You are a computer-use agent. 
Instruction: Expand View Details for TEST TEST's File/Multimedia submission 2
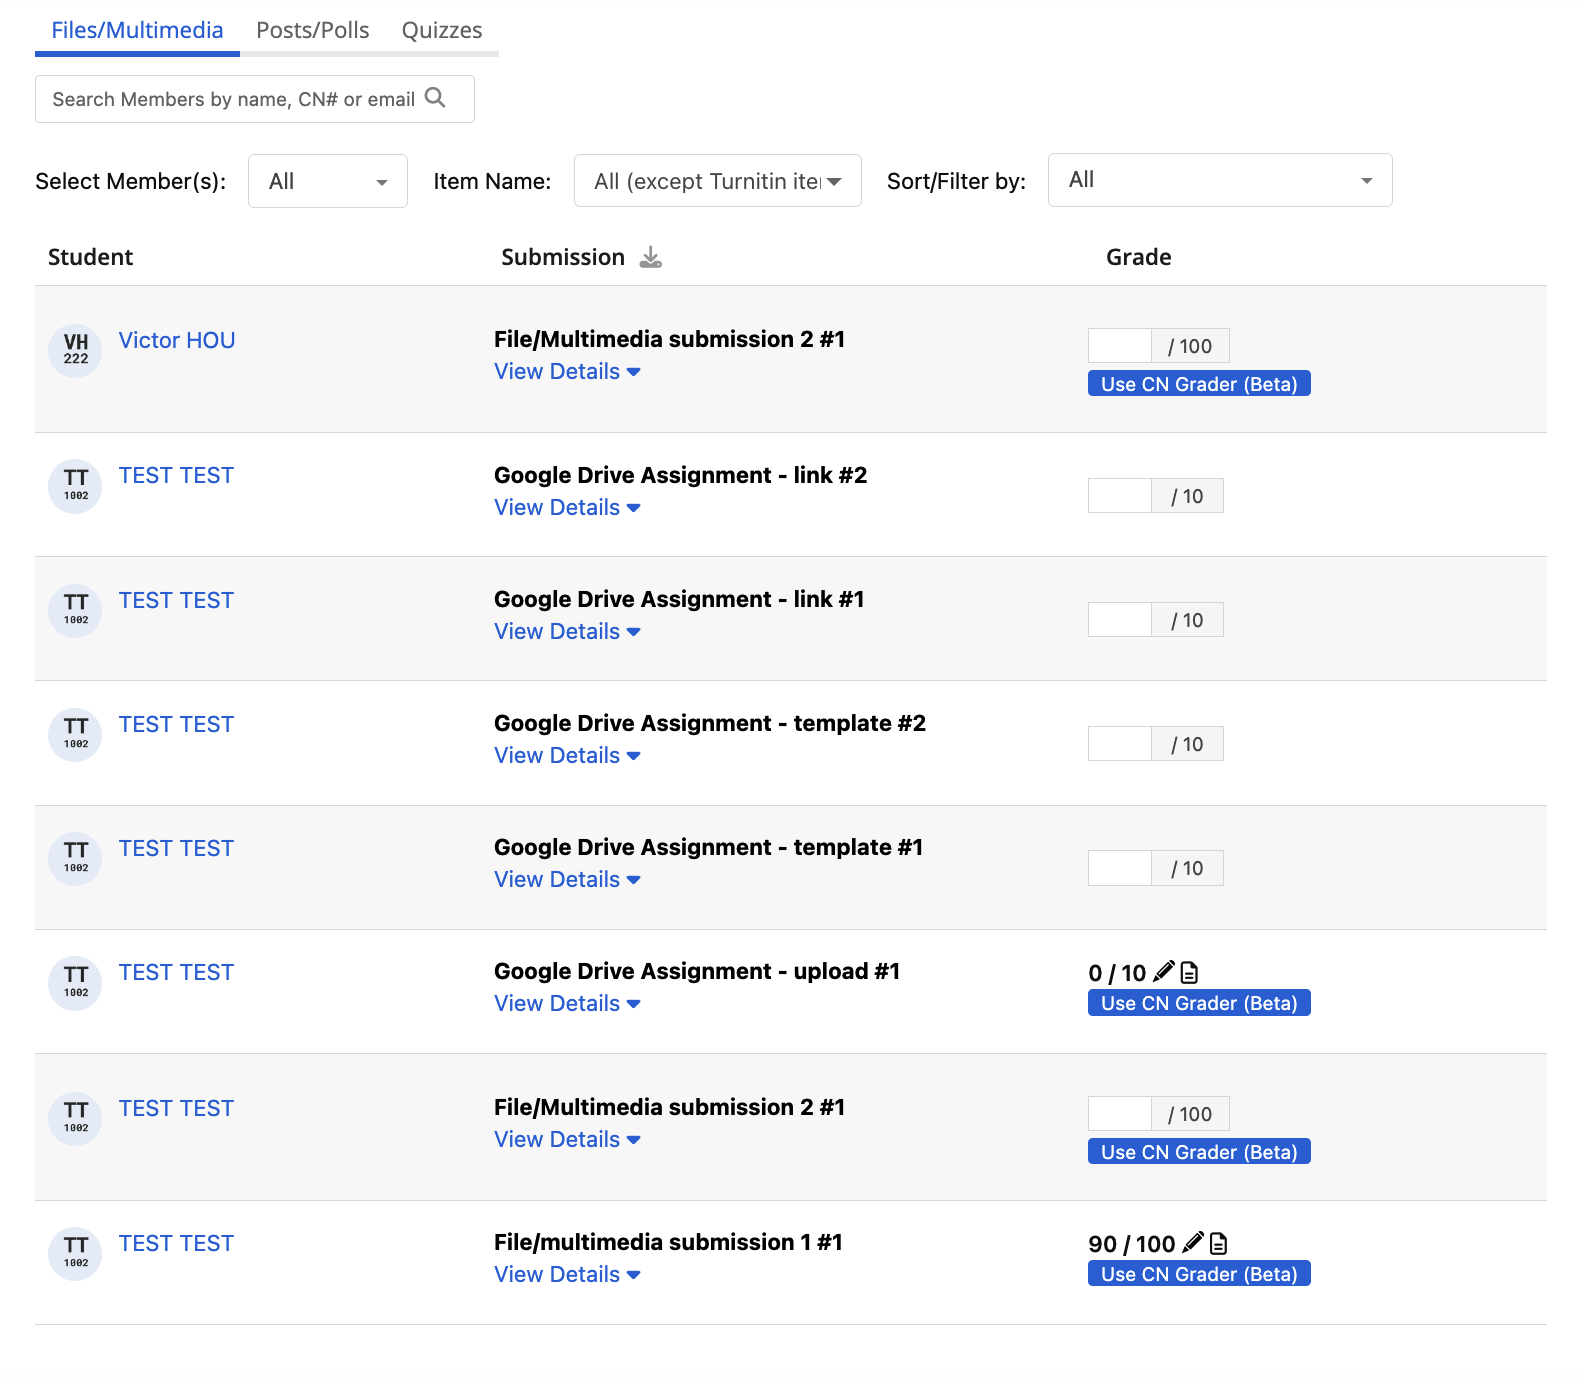click(567, 1139)
